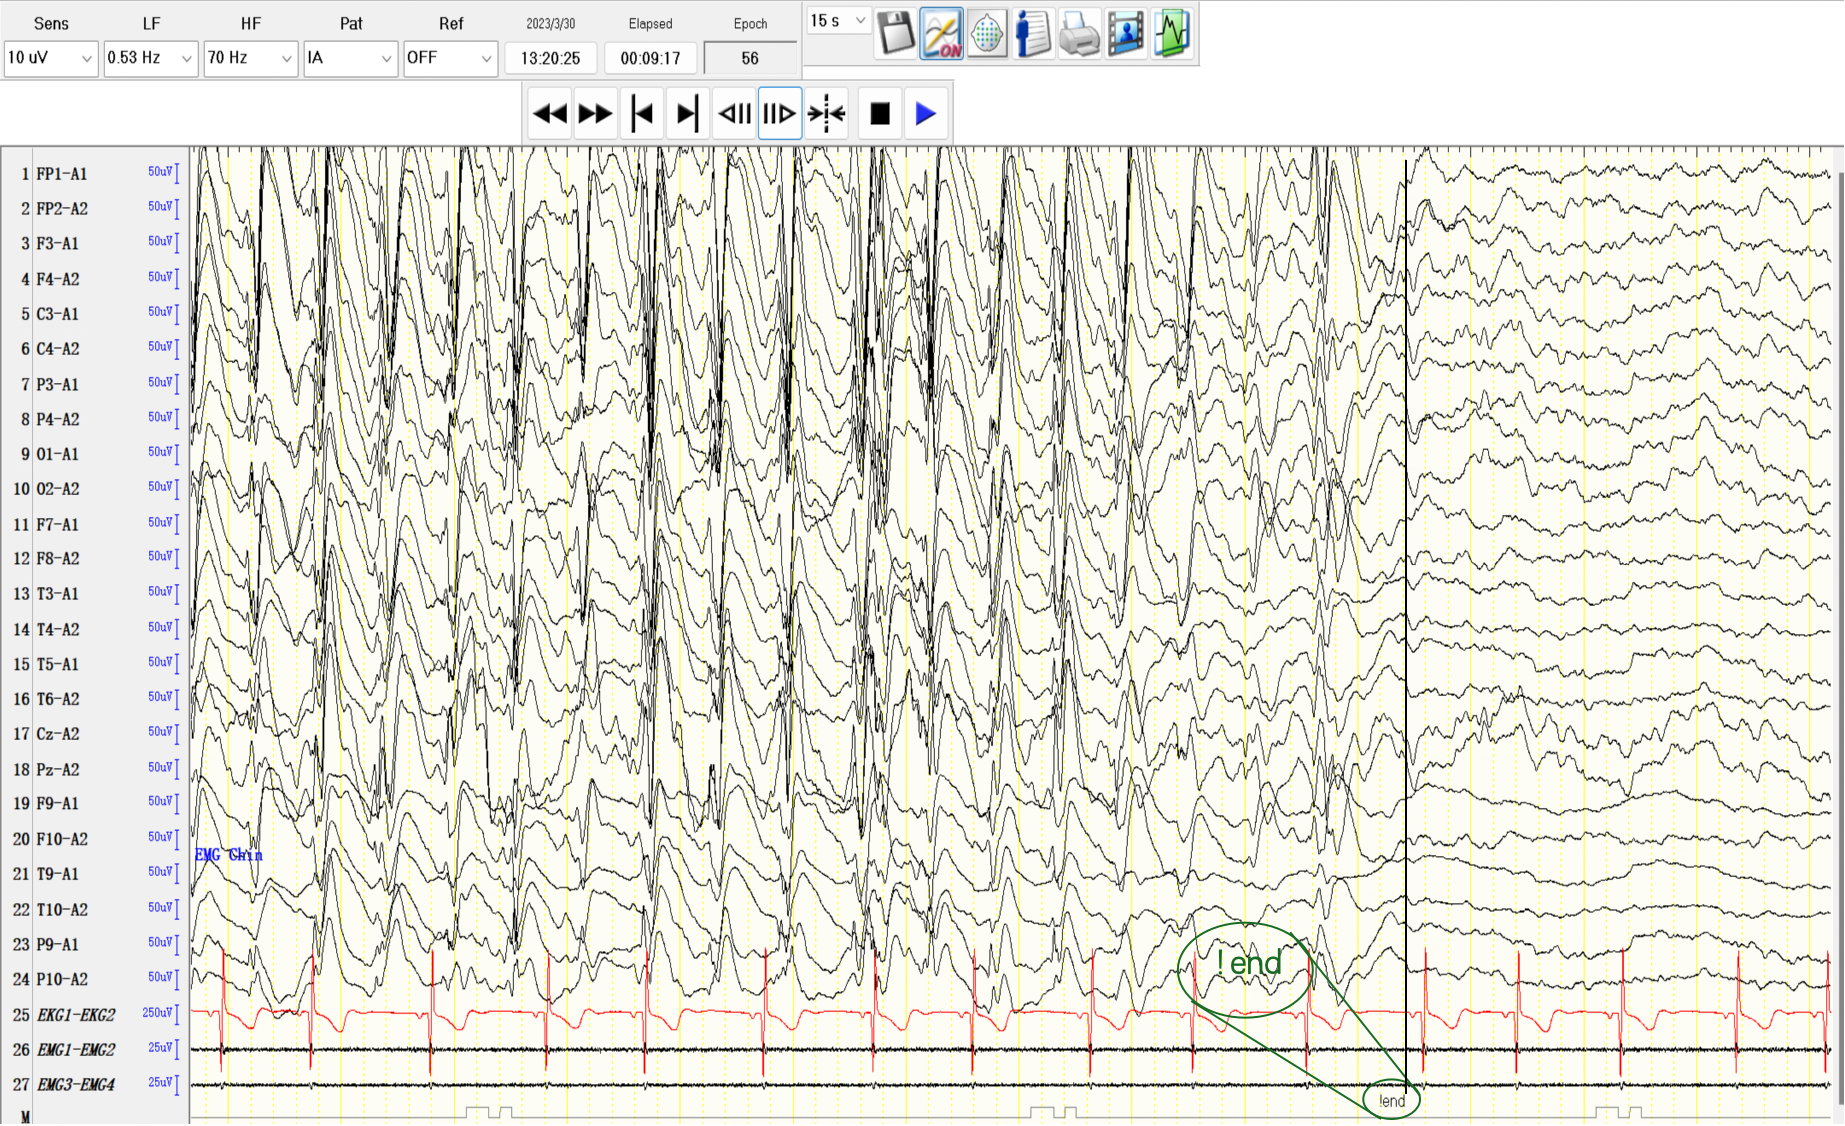1845x1126 pixels.
Task: Click the fast rewind double-arrow icon
Action: pos(549,112)
